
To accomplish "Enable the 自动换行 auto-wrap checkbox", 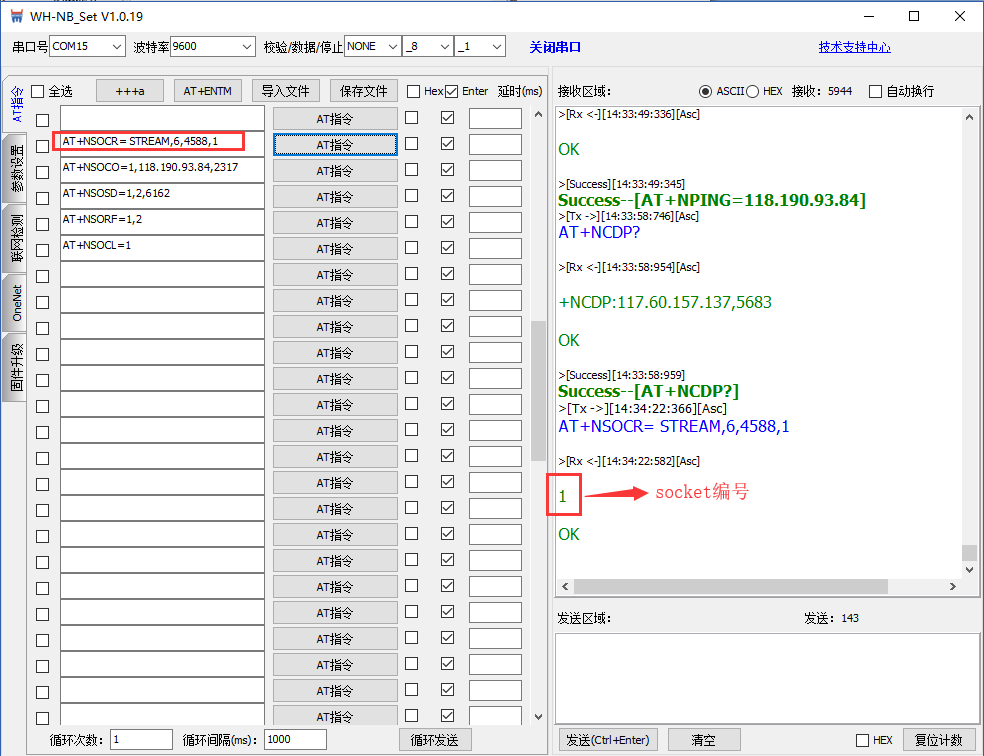I will [x=875, y=92].
